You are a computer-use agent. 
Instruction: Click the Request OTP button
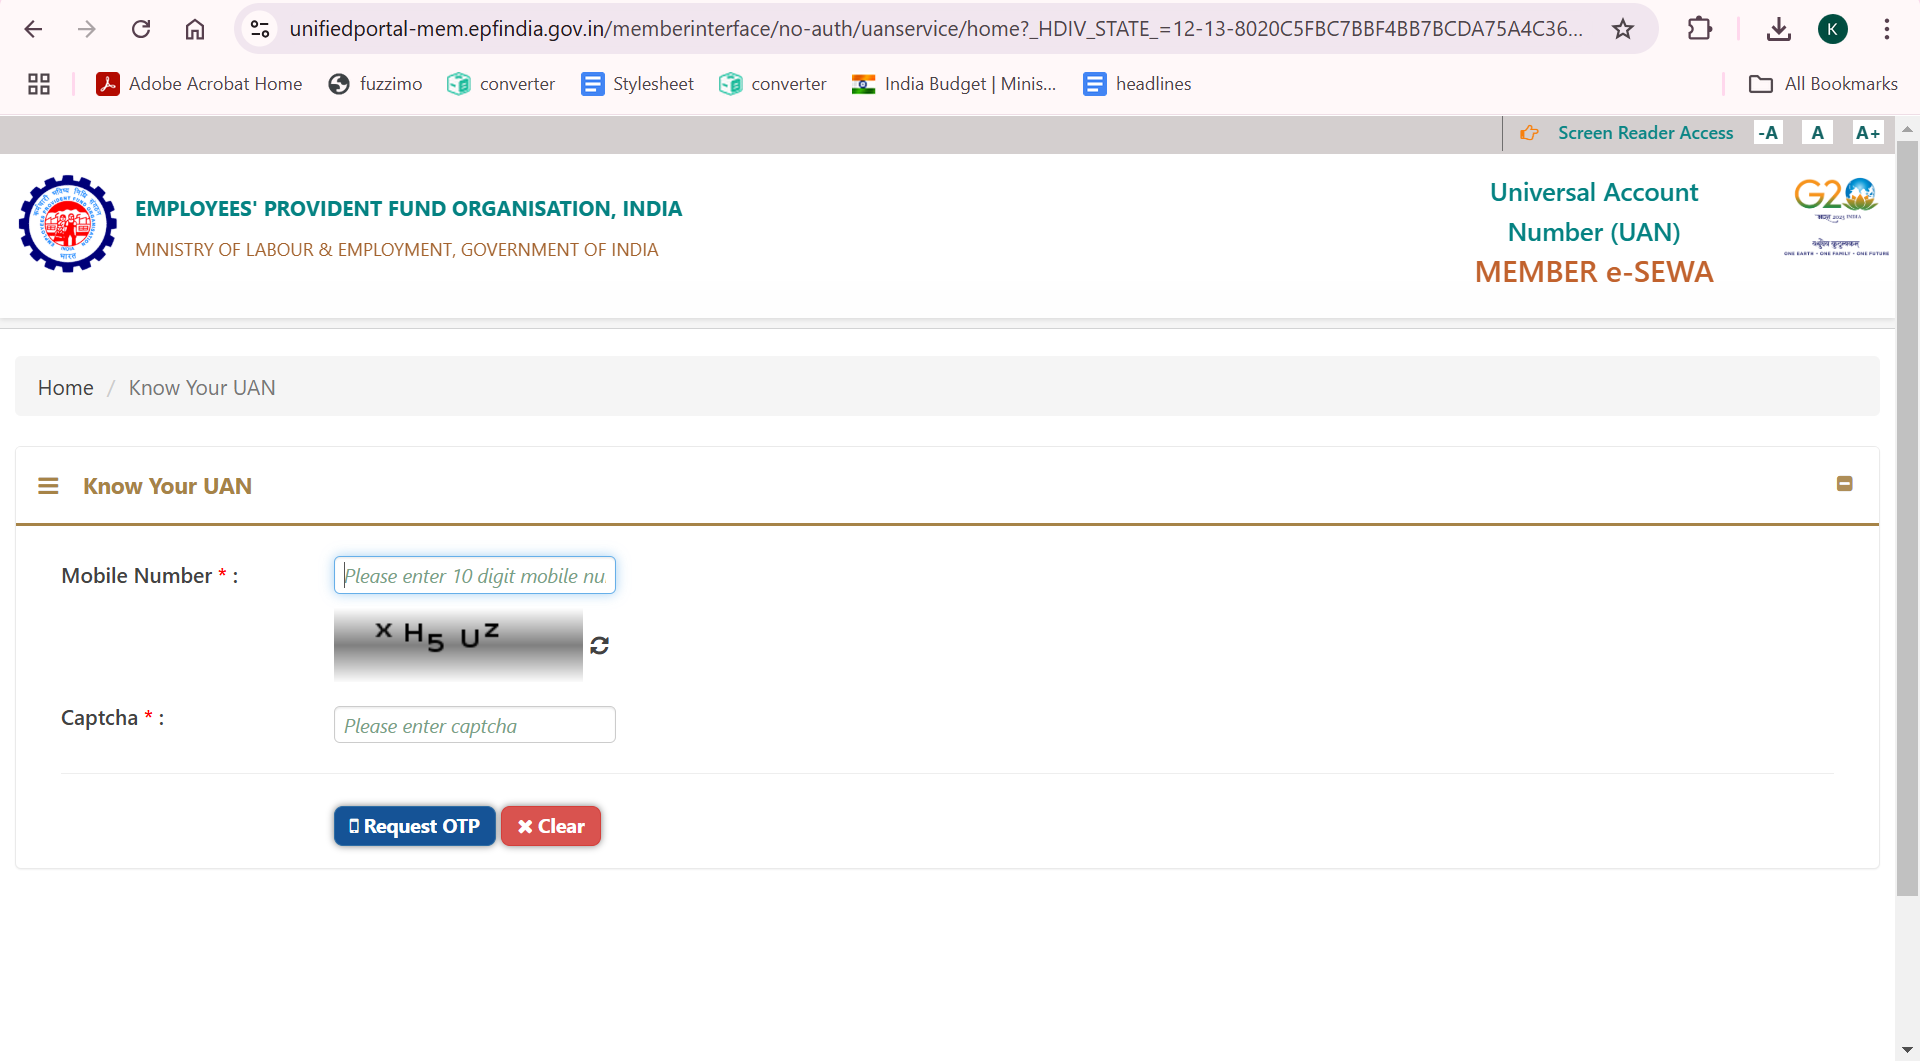coord(413,826)
